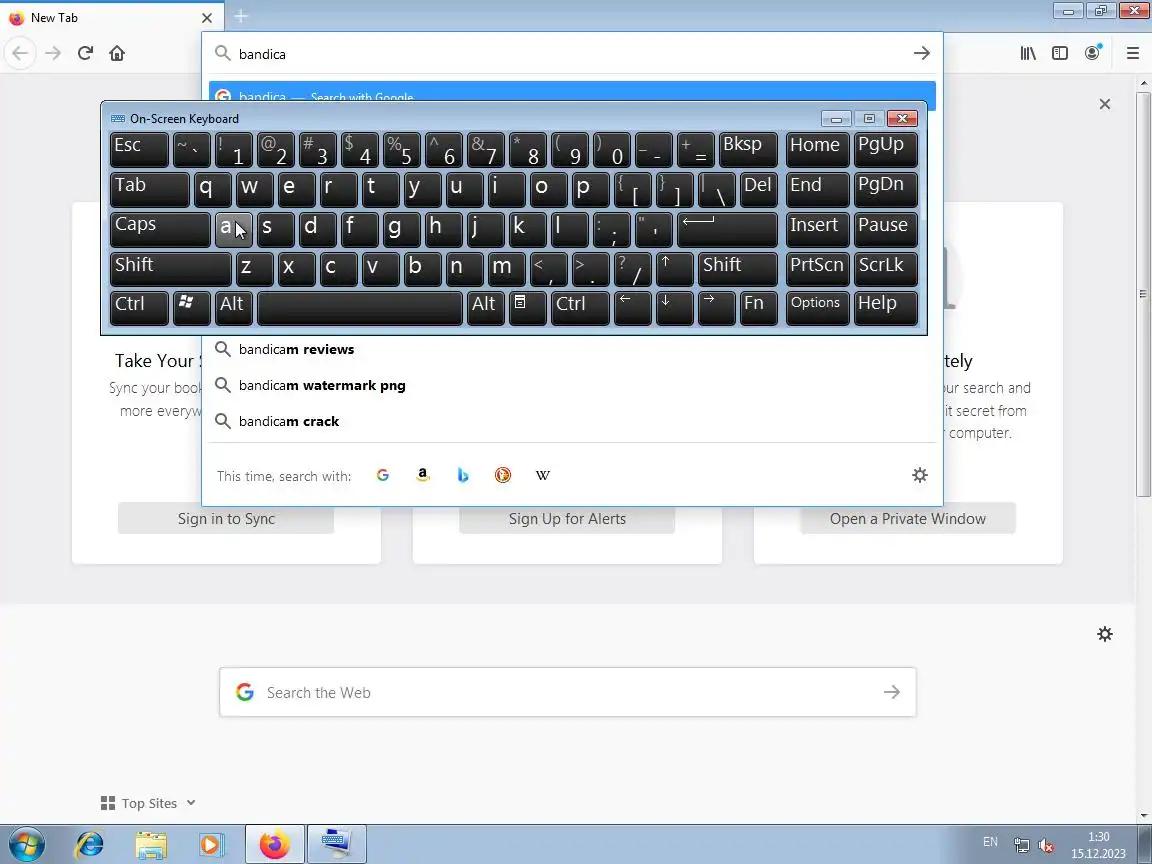Tap the Windows logo key on keyboard
Viewport: 1152px width, 864px height.
click(x=191, y=308)
